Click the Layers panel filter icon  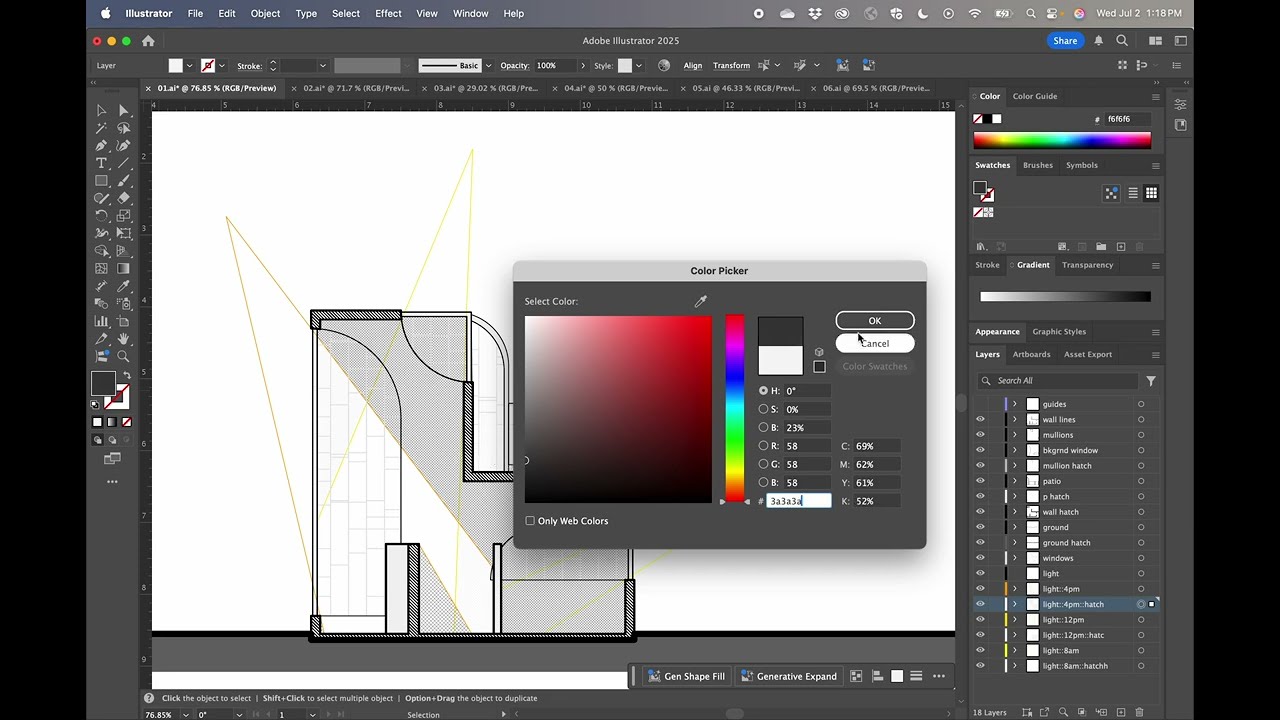click(1151, 381)
